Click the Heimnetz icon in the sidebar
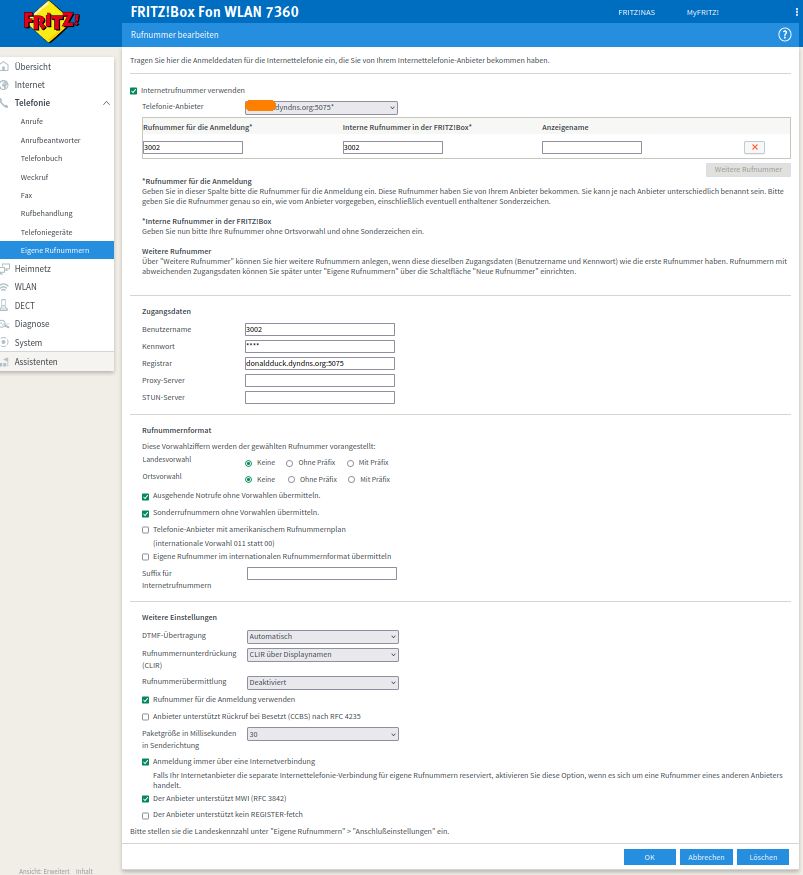This screenshot has width=803, height=875. pyautogui.click(x=5, y=268)
